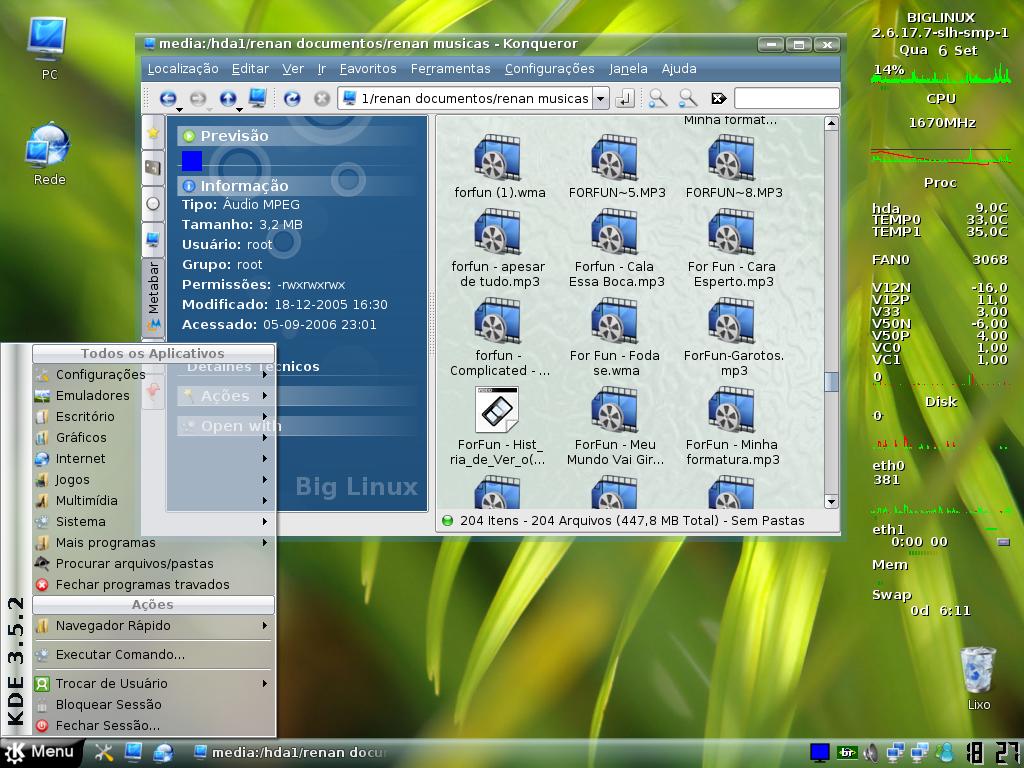Image resolution: width=1024 pixels, height=768 pixels.
Task: Click the blue preview color square
Action: click(x=192, y=161)
